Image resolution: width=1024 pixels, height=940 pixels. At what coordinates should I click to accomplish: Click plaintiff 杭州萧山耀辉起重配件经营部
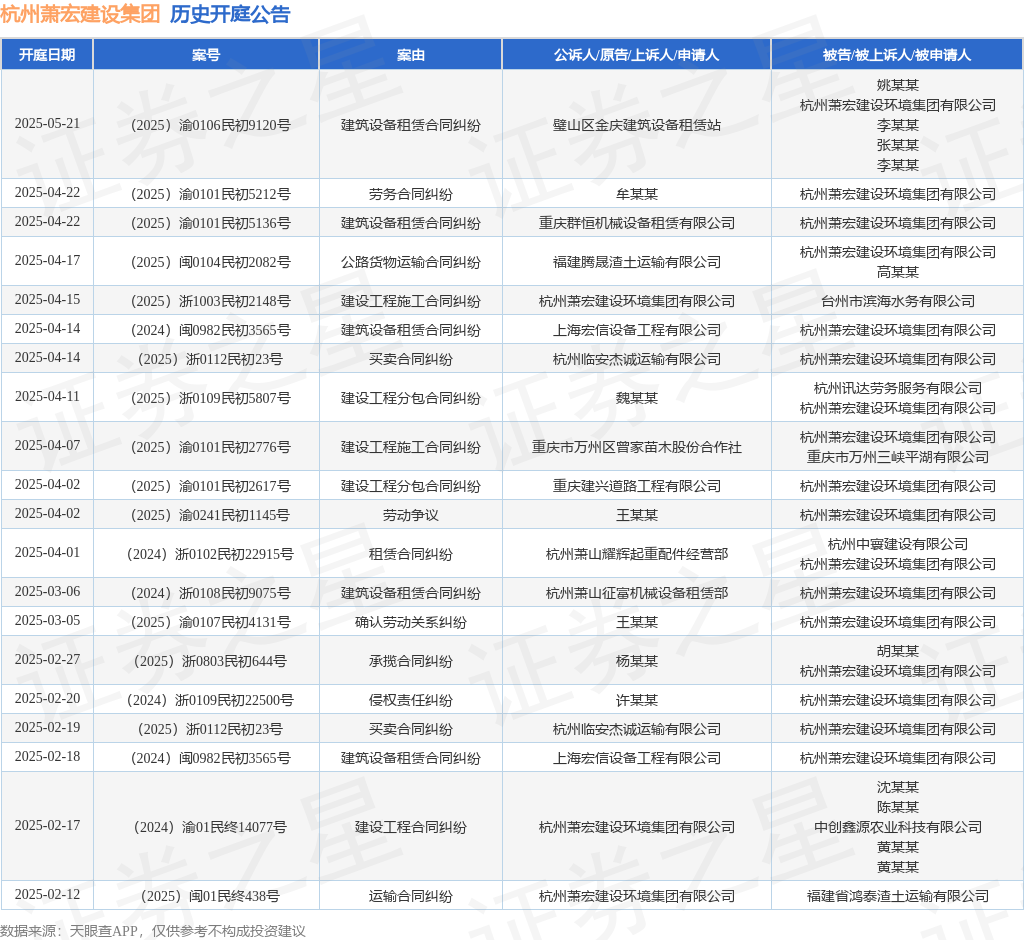coord(636,554)
